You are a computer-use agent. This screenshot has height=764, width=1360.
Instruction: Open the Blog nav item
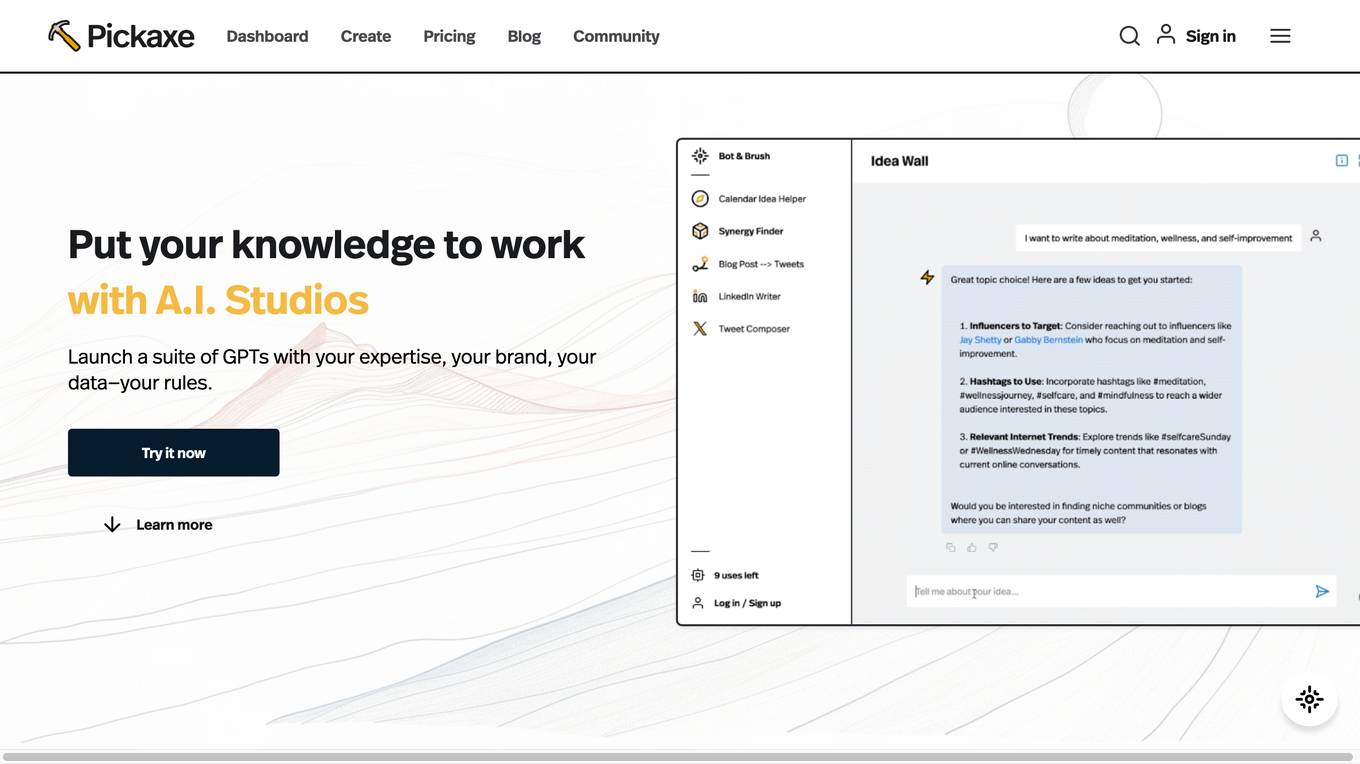524,36
